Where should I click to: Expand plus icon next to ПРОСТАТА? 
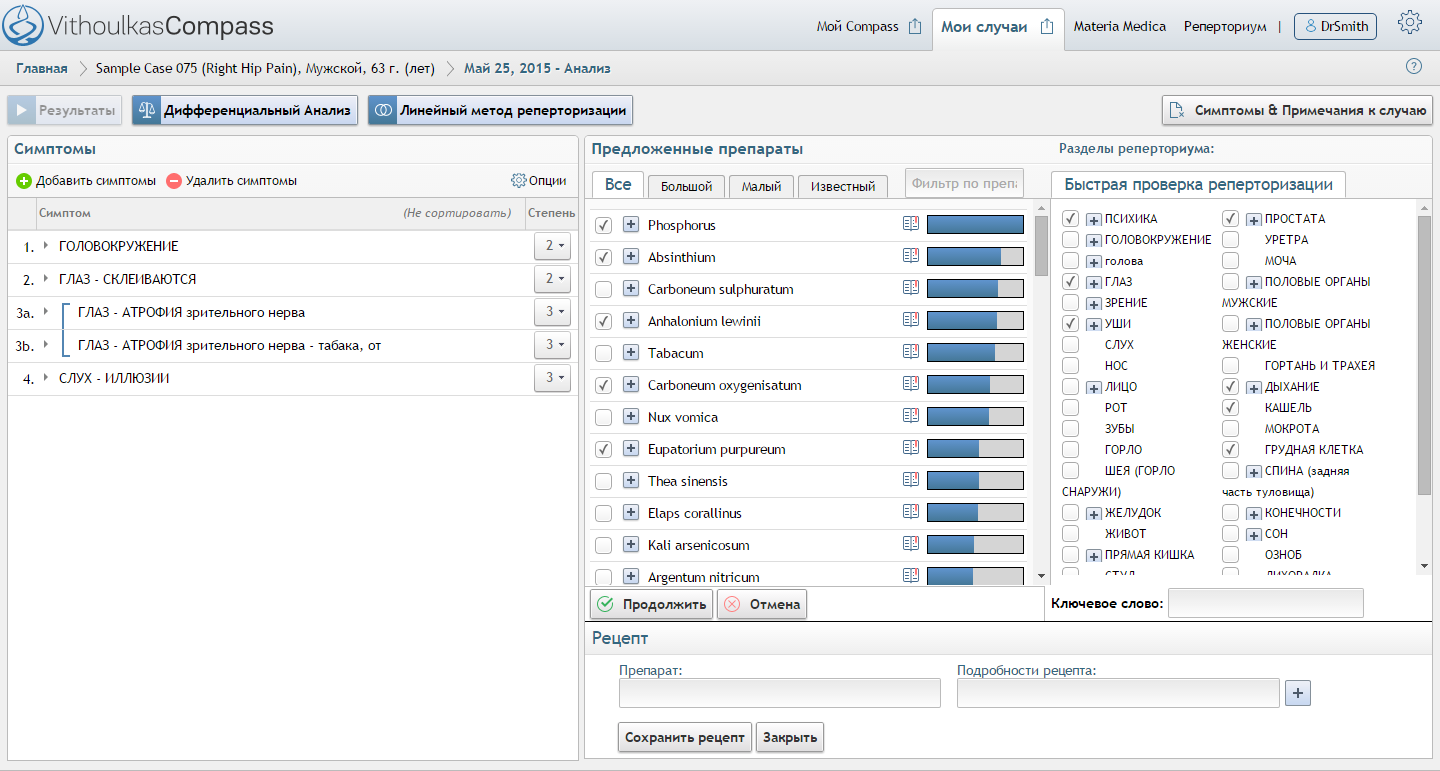point(1253,219)
